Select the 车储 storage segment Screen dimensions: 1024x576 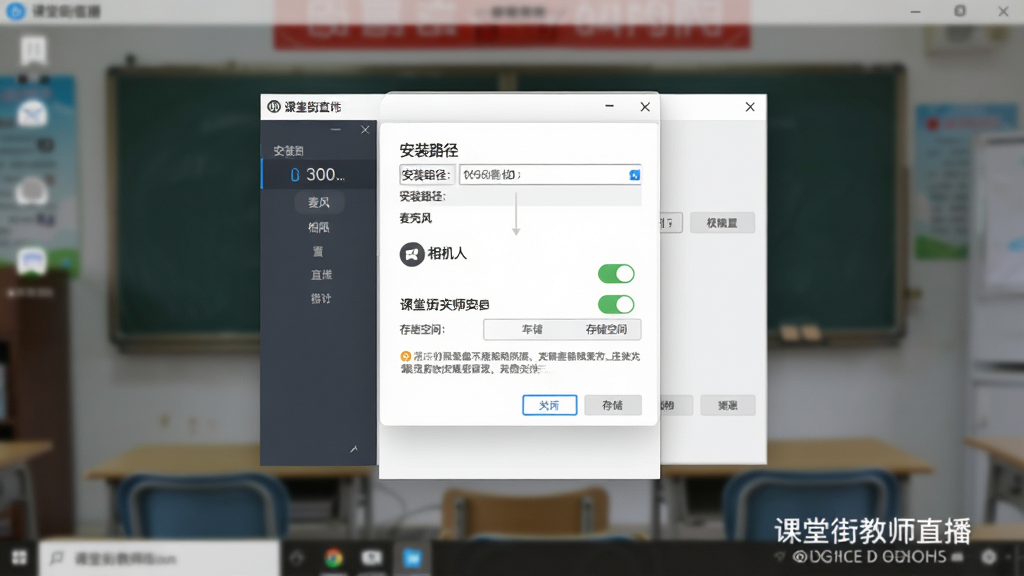(532, 330)
